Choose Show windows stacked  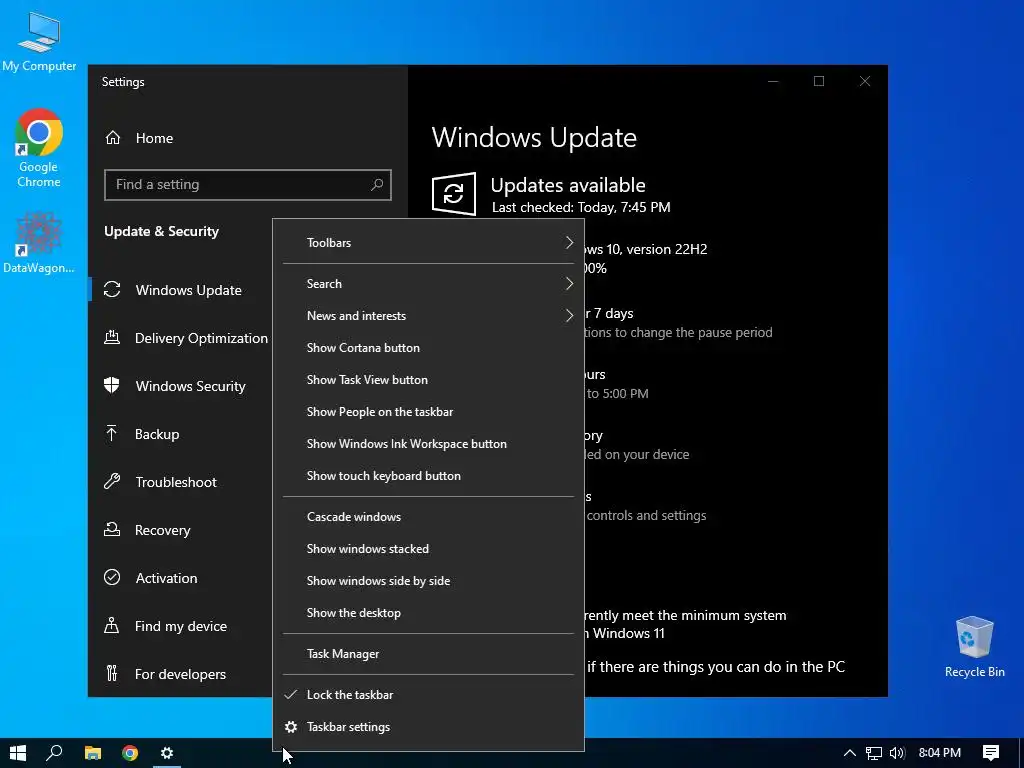(428, 549)
